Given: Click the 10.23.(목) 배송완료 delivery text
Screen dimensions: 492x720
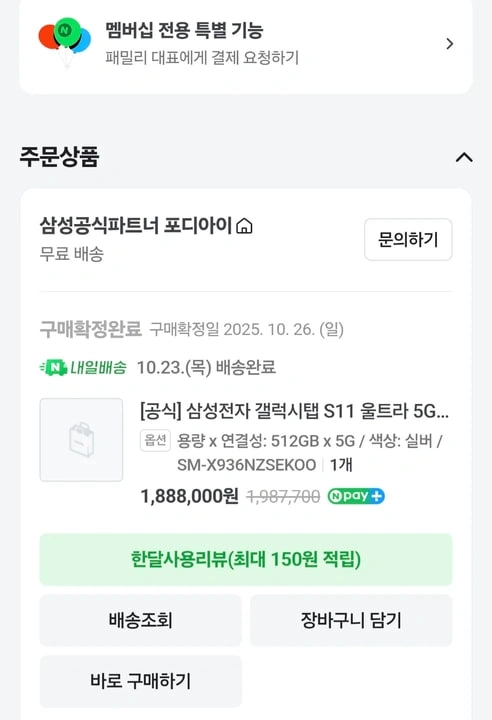Looking at the screenshot, I should tap(206, 367).
